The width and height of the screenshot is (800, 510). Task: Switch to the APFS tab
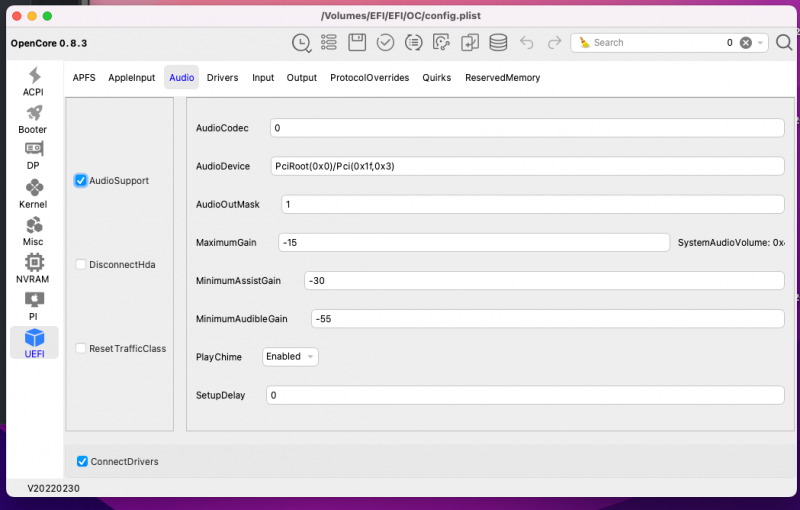tap(84, 78)
